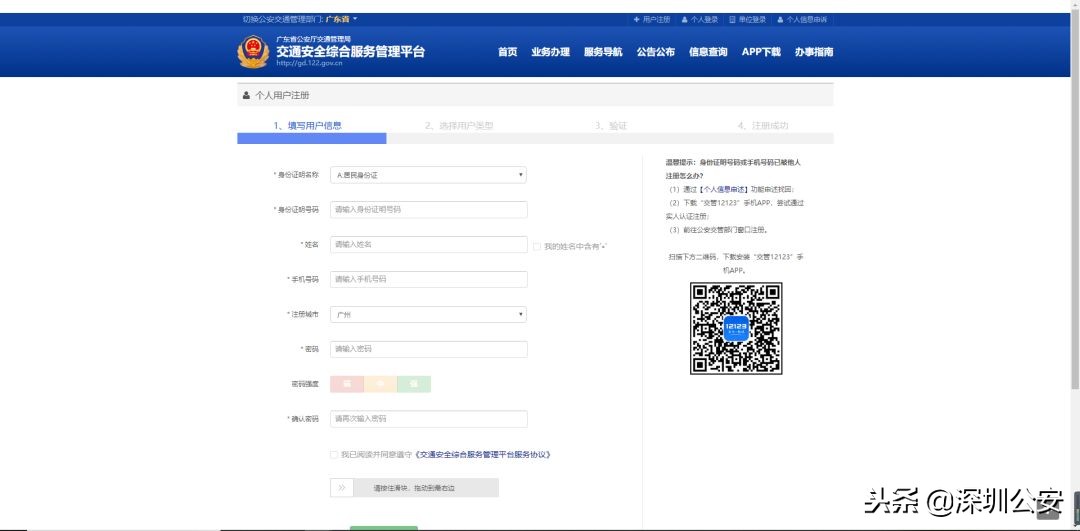
Task: Focus the 确认密码 input field
Action: [x=428, y=419]
